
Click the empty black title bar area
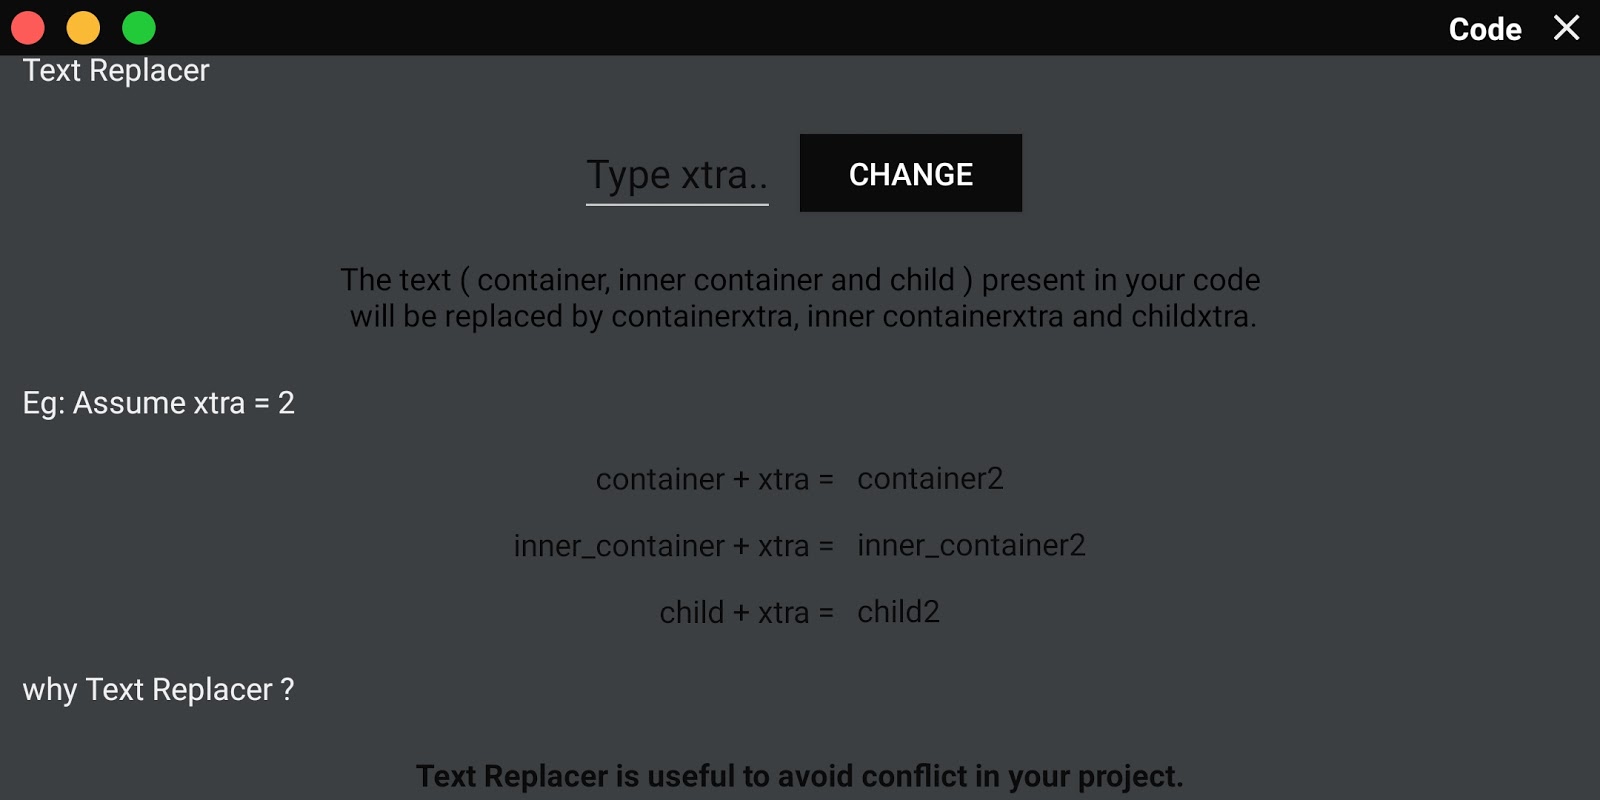click(800, 28)
